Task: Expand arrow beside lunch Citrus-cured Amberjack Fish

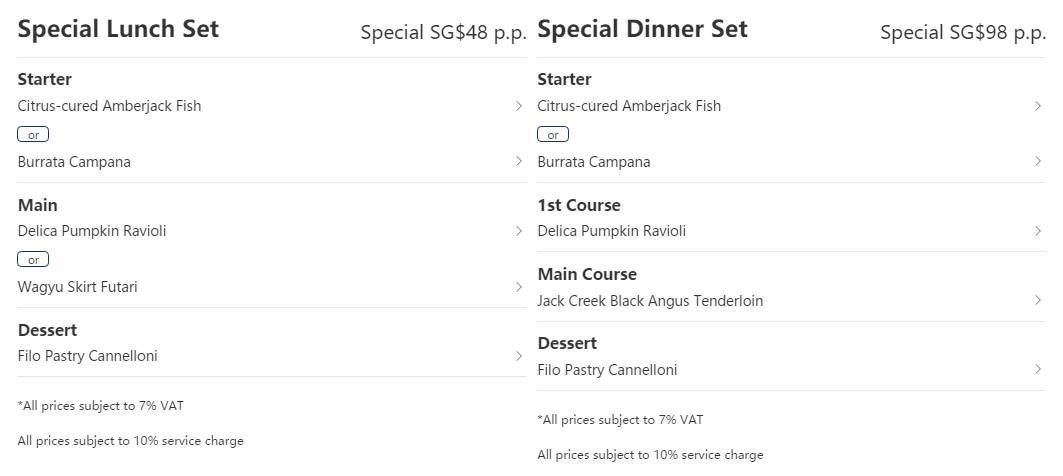Action: (519, 106)
